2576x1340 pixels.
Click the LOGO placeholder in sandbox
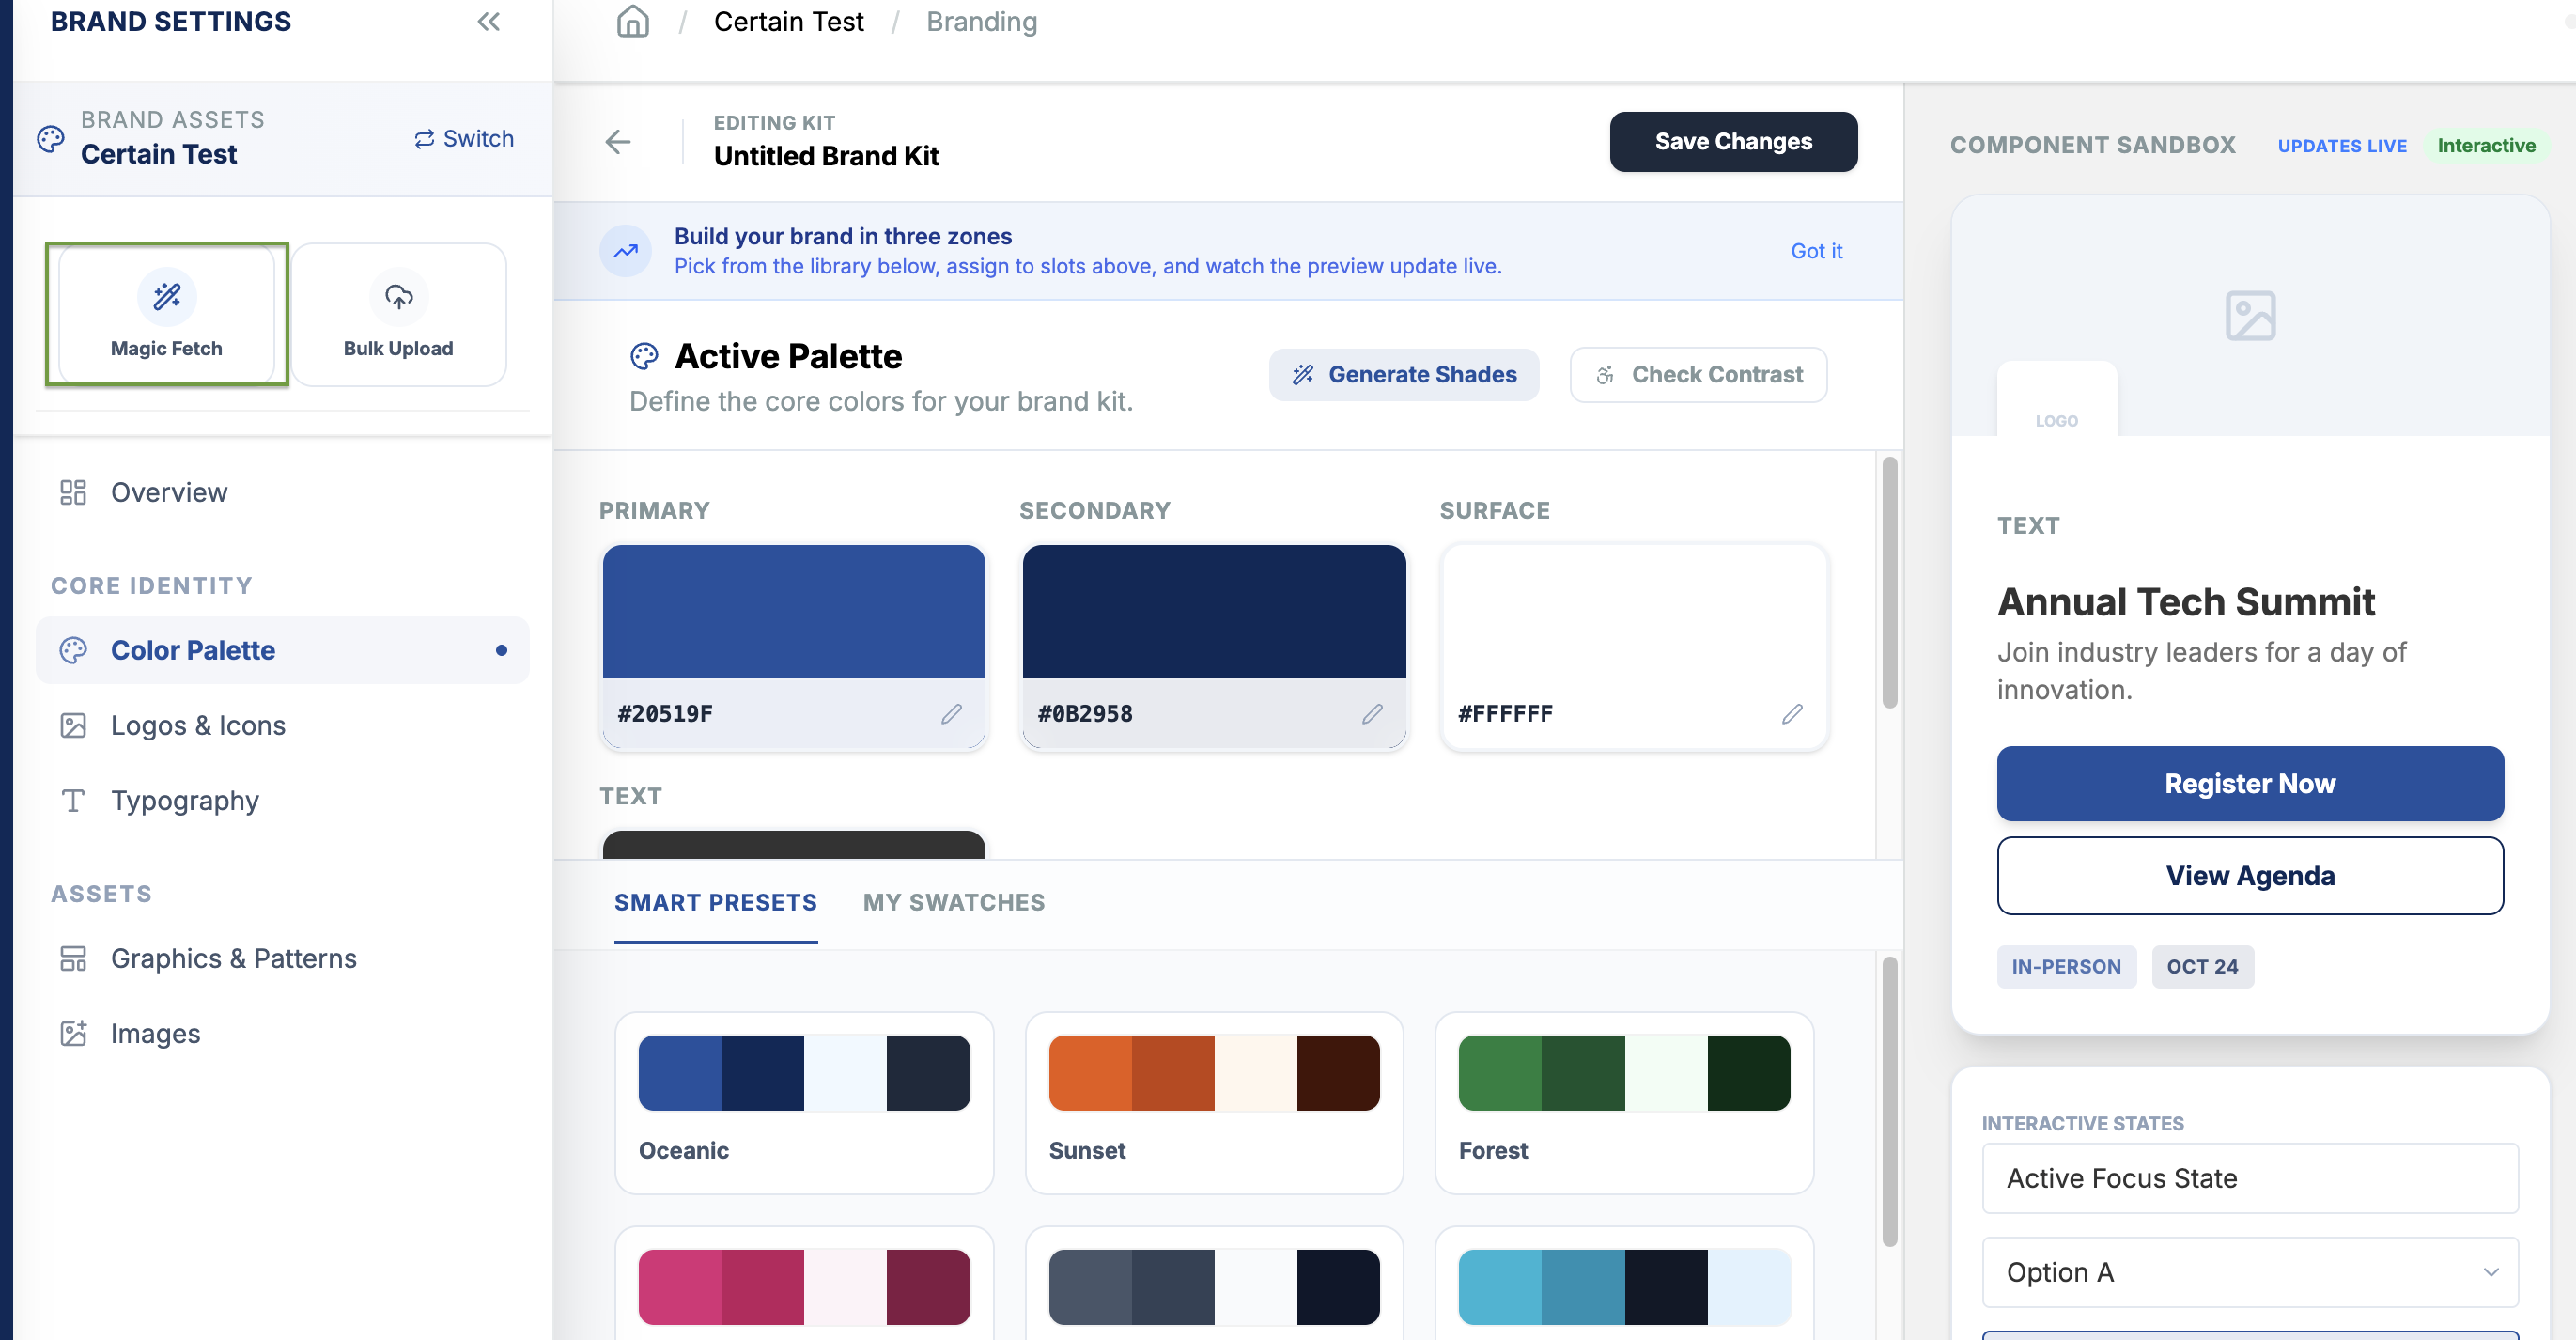click(x=2056, y=400)
